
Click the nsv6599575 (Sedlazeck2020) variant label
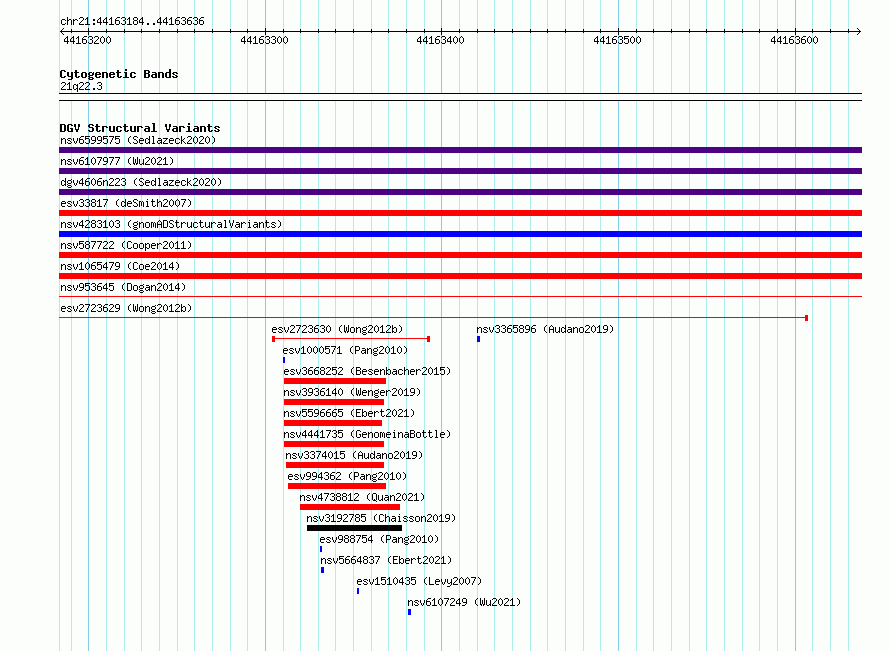click(138, 140)
